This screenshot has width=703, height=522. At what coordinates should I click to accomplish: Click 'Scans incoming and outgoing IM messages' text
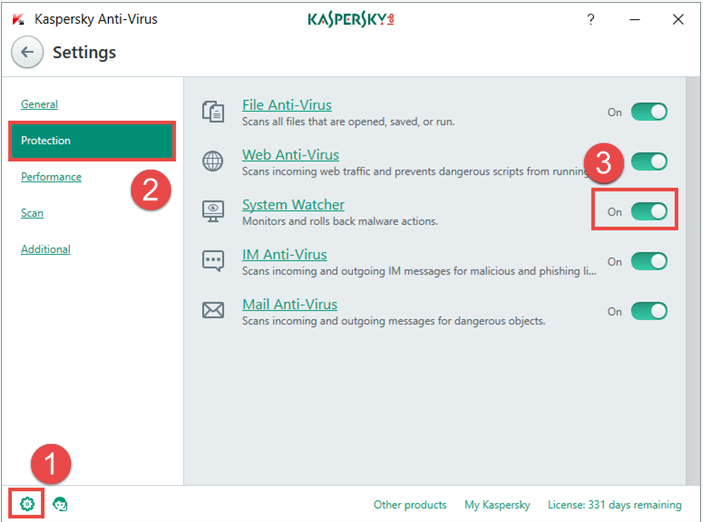point(419,271)
